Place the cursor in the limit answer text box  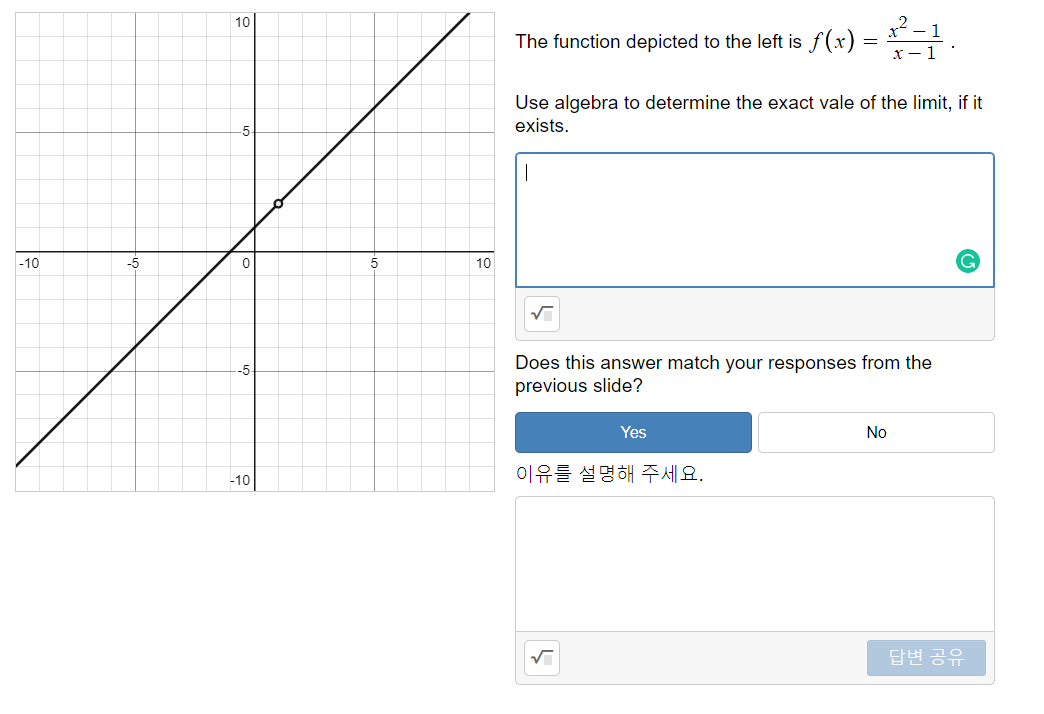(x=754, y=218)
